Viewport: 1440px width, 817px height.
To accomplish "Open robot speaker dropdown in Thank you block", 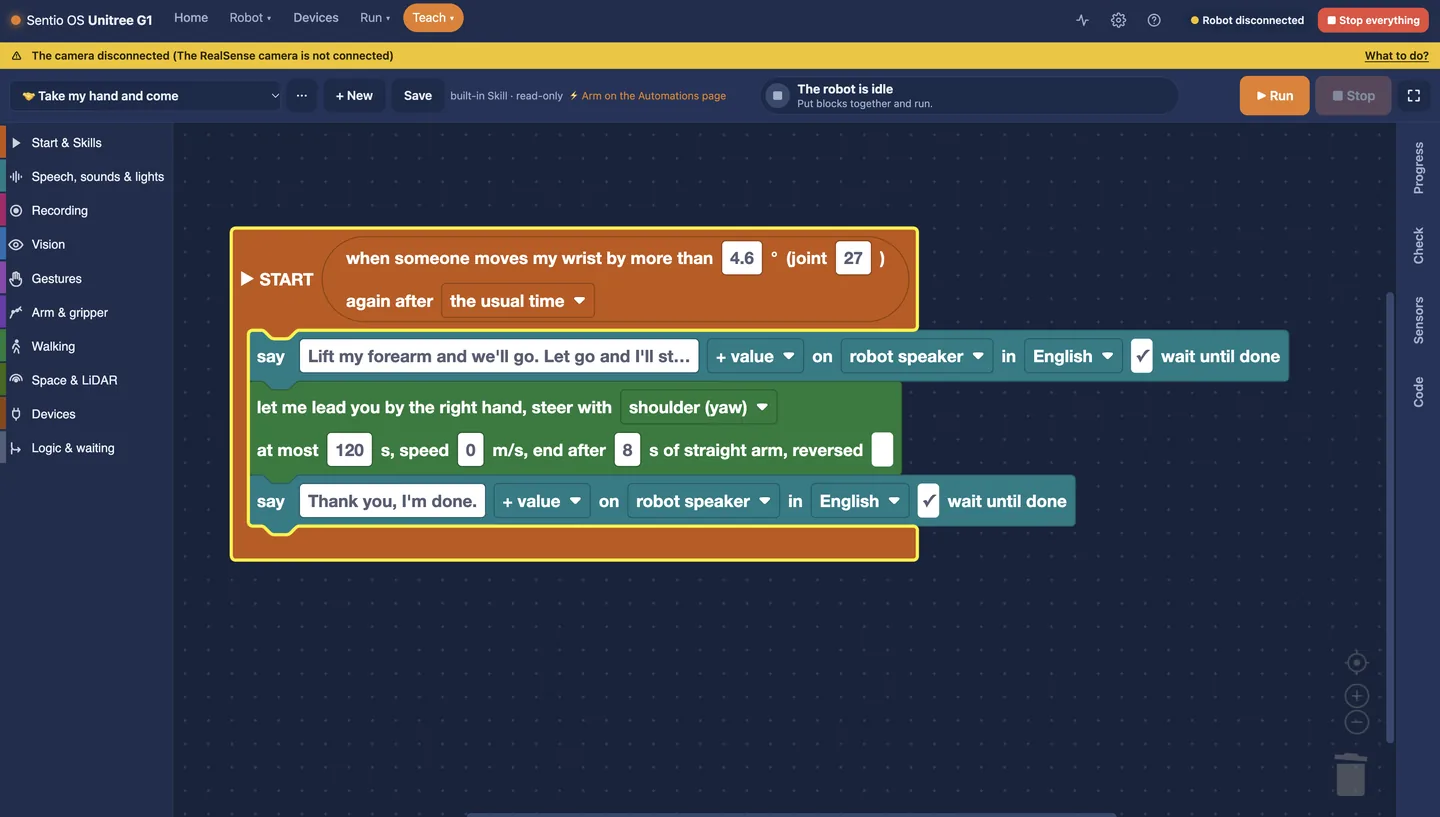I will click(x=704, y=501).
